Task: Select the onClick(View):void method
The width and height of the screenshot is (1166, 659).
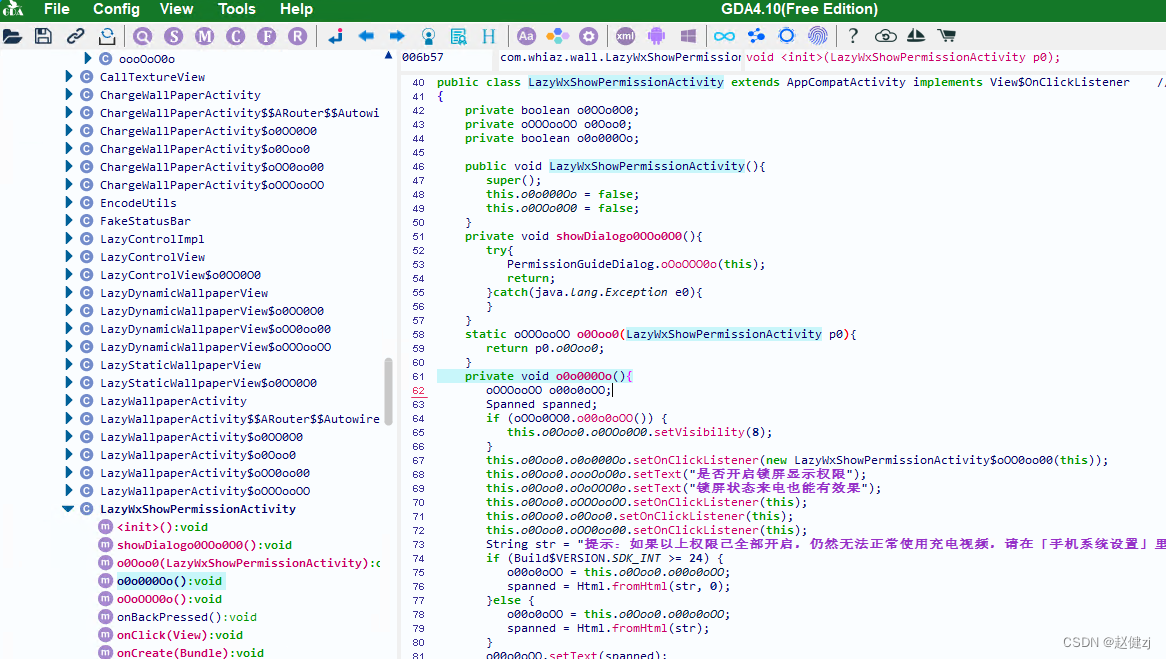Action: (x=180, y=634)
